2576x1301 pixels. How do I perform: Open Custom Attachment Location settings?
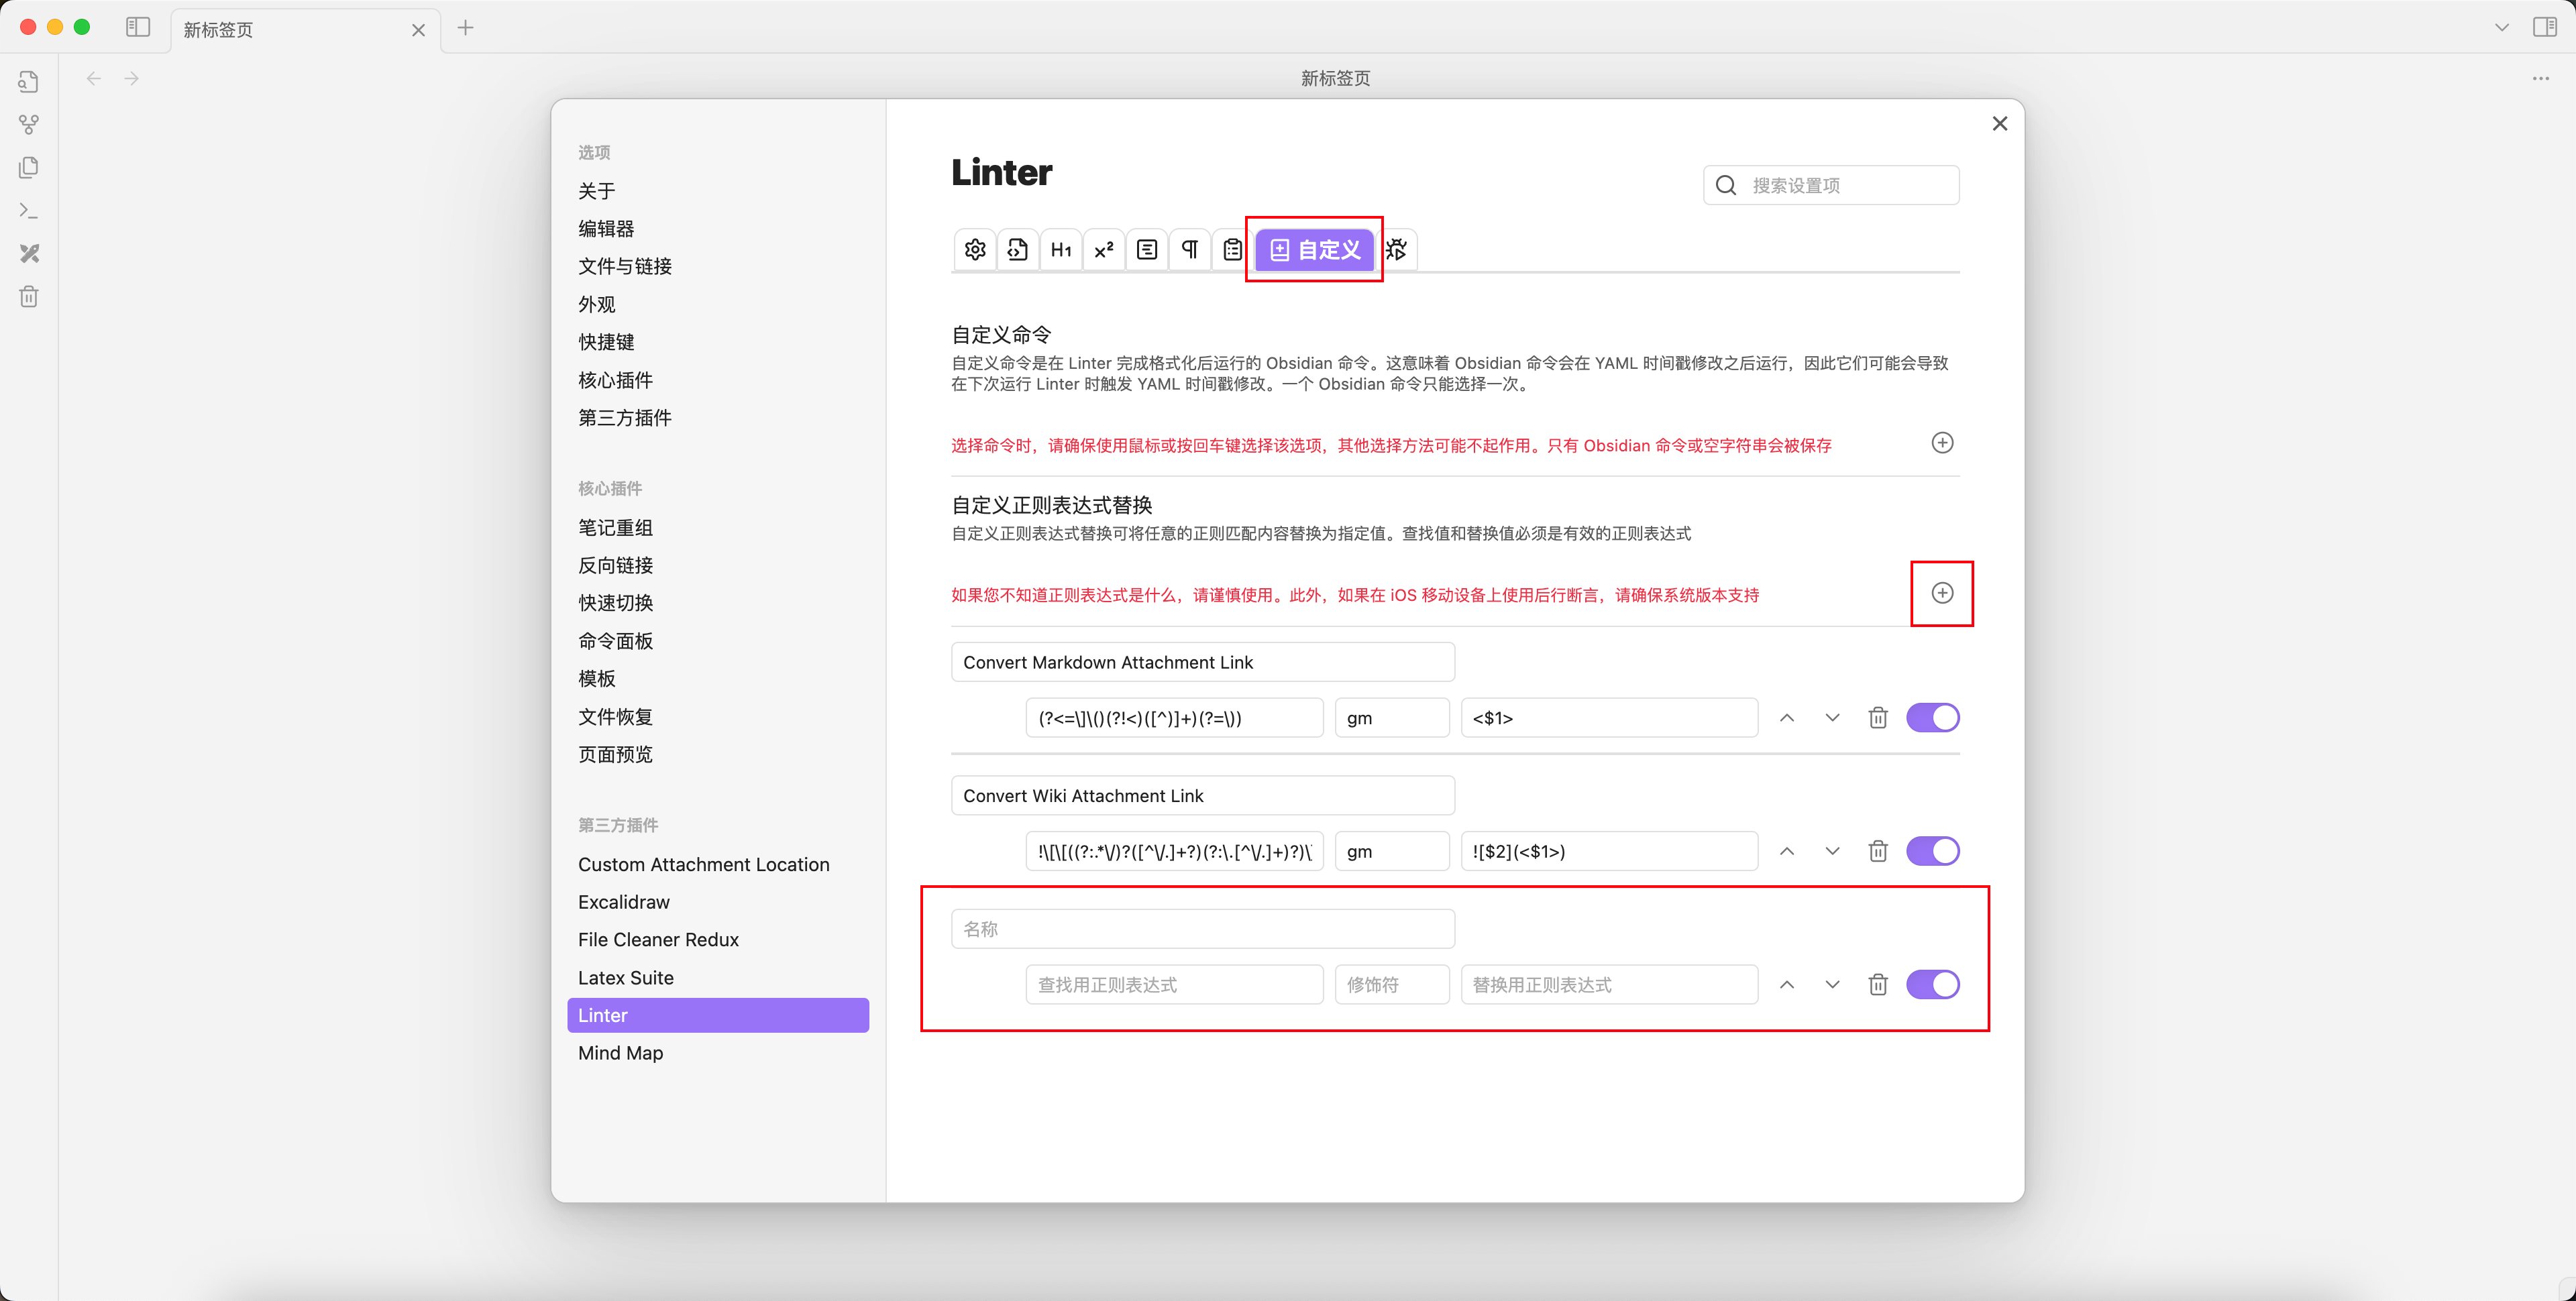(x=703, y=864)
